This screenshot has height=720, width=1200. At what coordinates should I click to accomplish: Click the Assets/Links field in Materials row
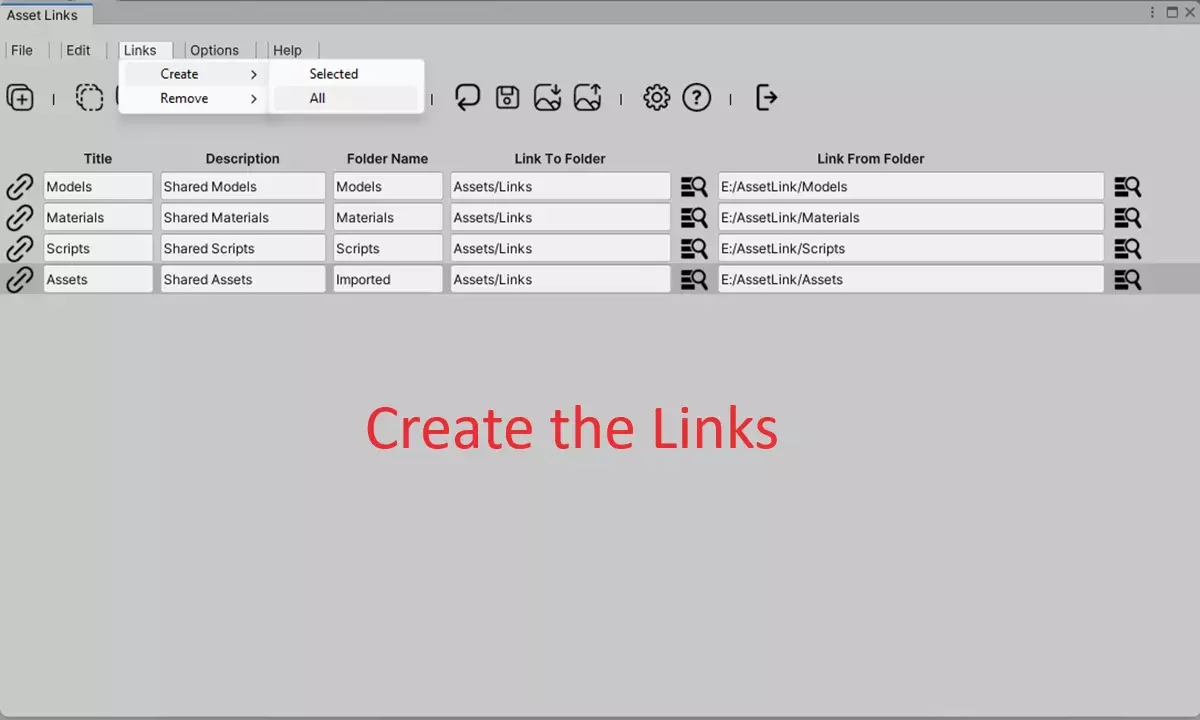tap(560, 218)
